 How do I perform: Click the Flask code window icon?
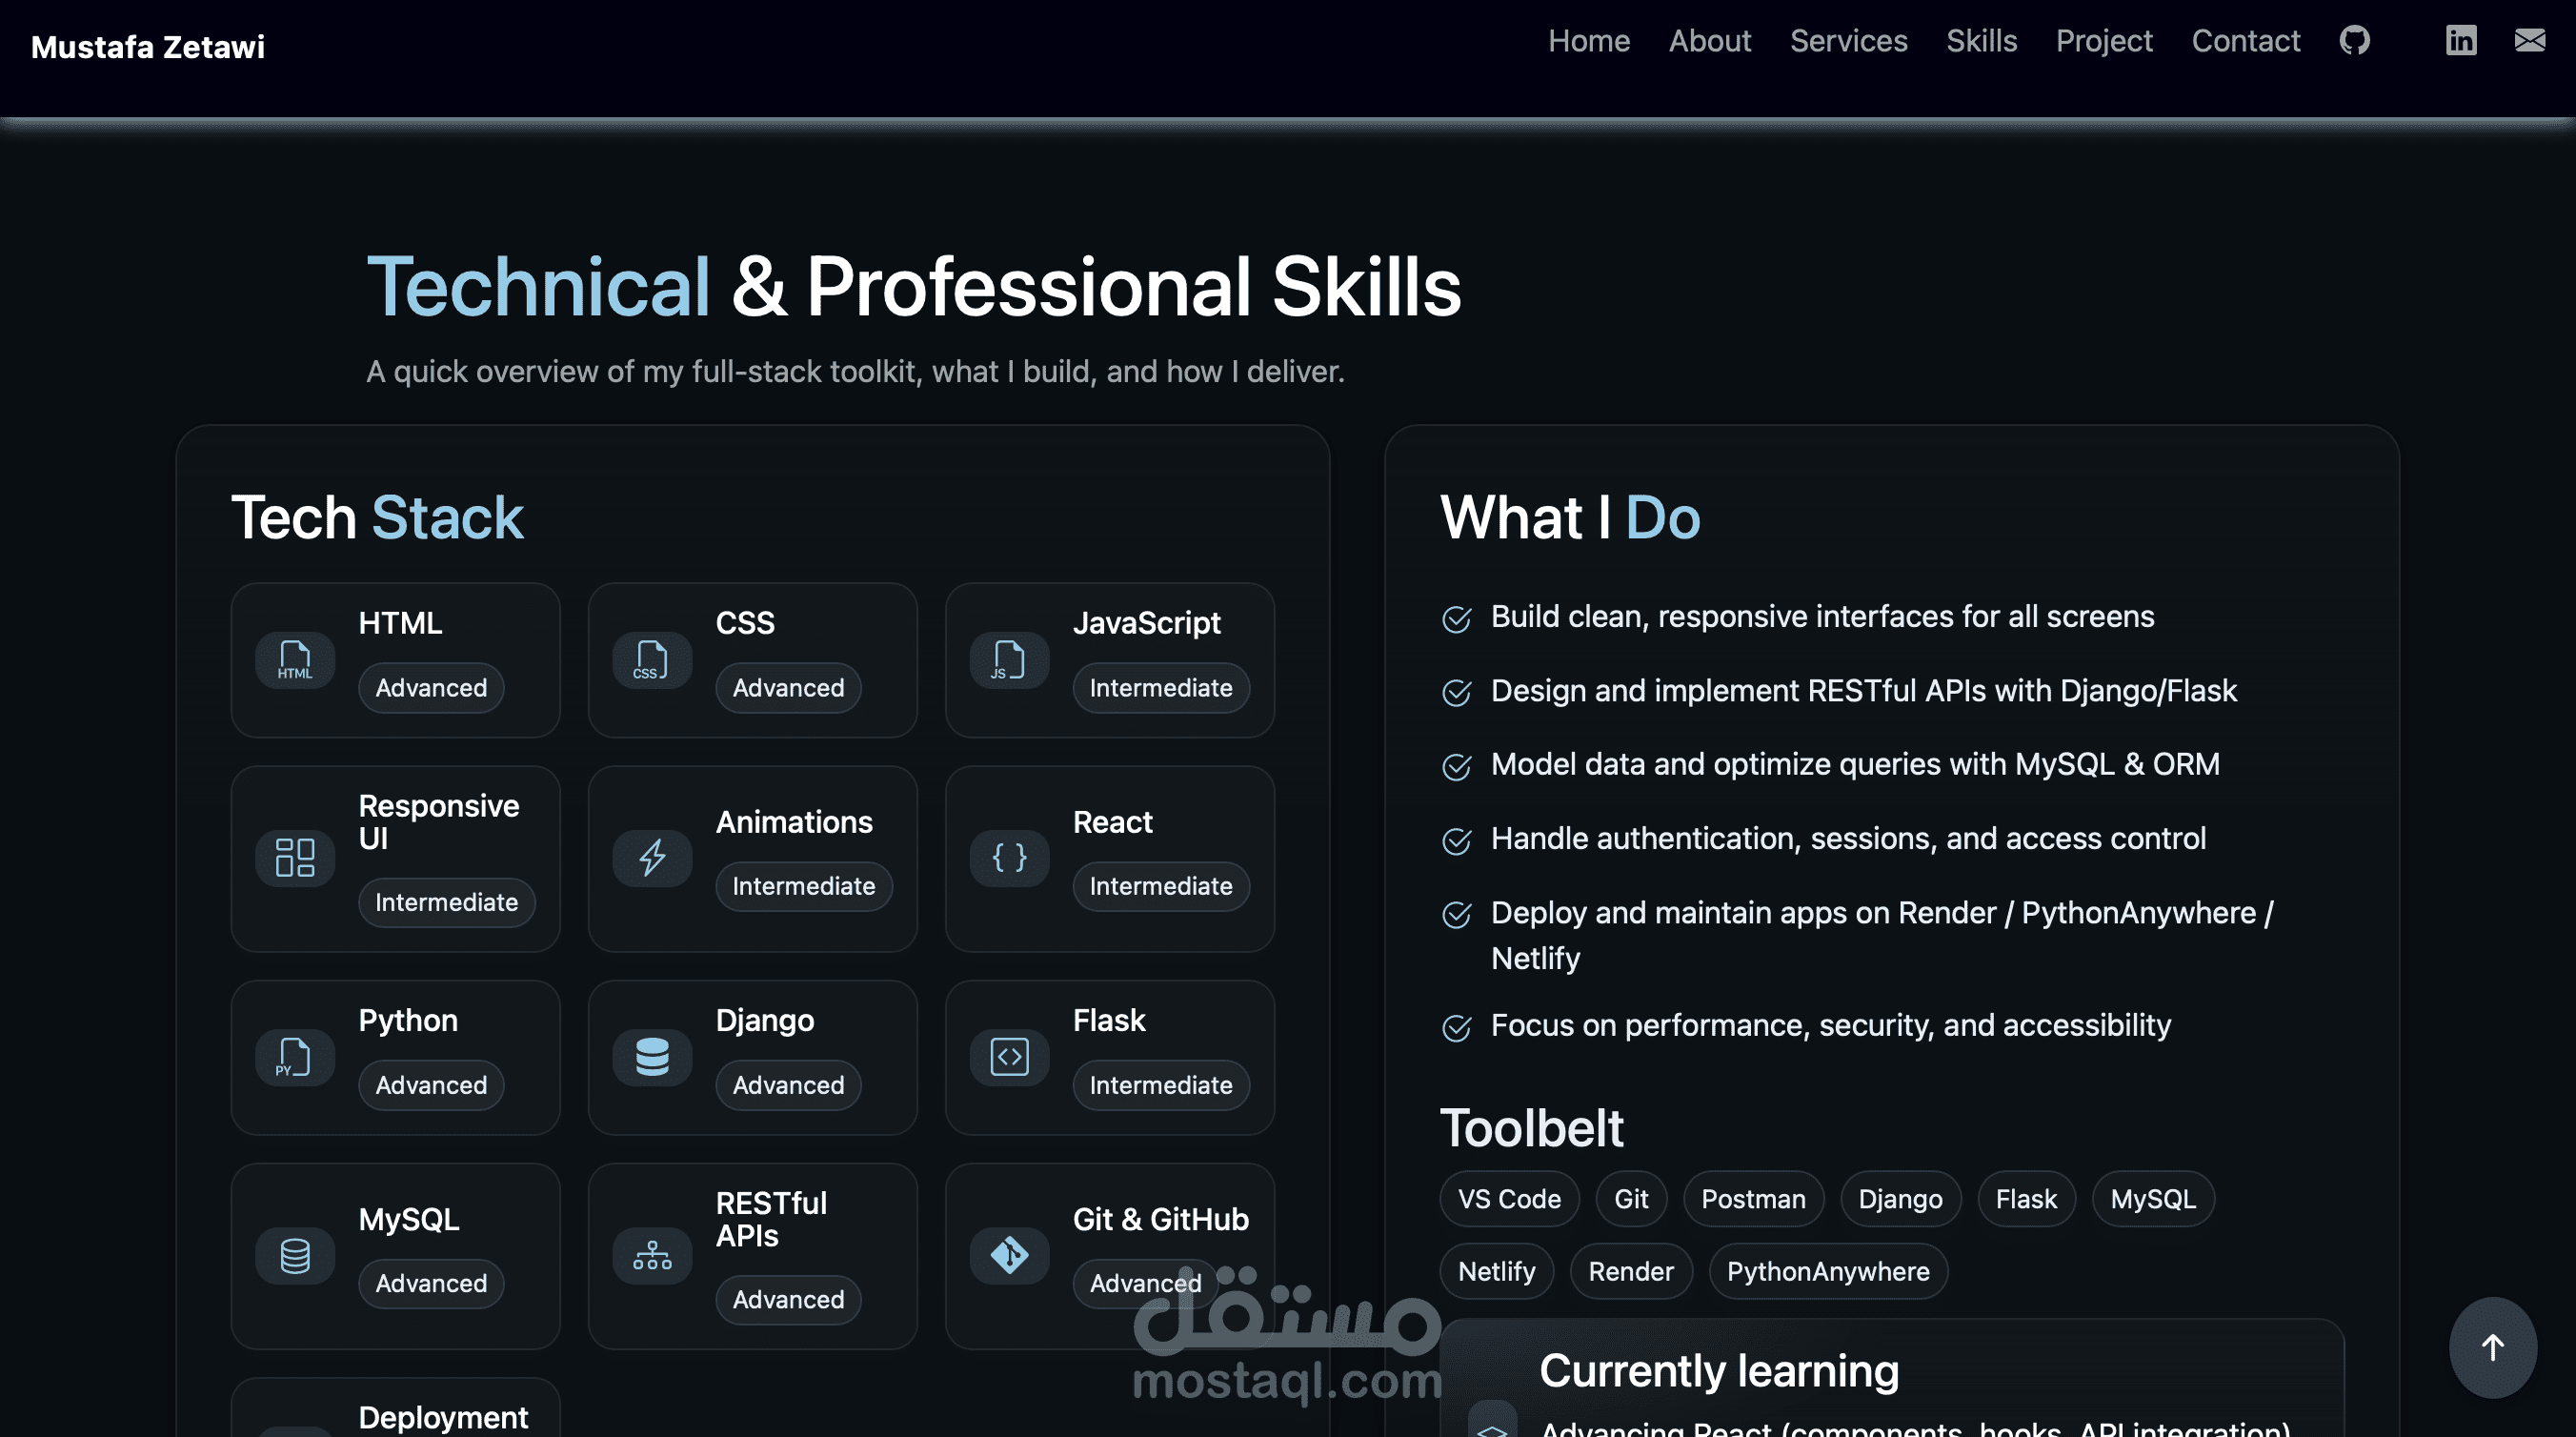pyautogui.click(x=1009, y=1057)
